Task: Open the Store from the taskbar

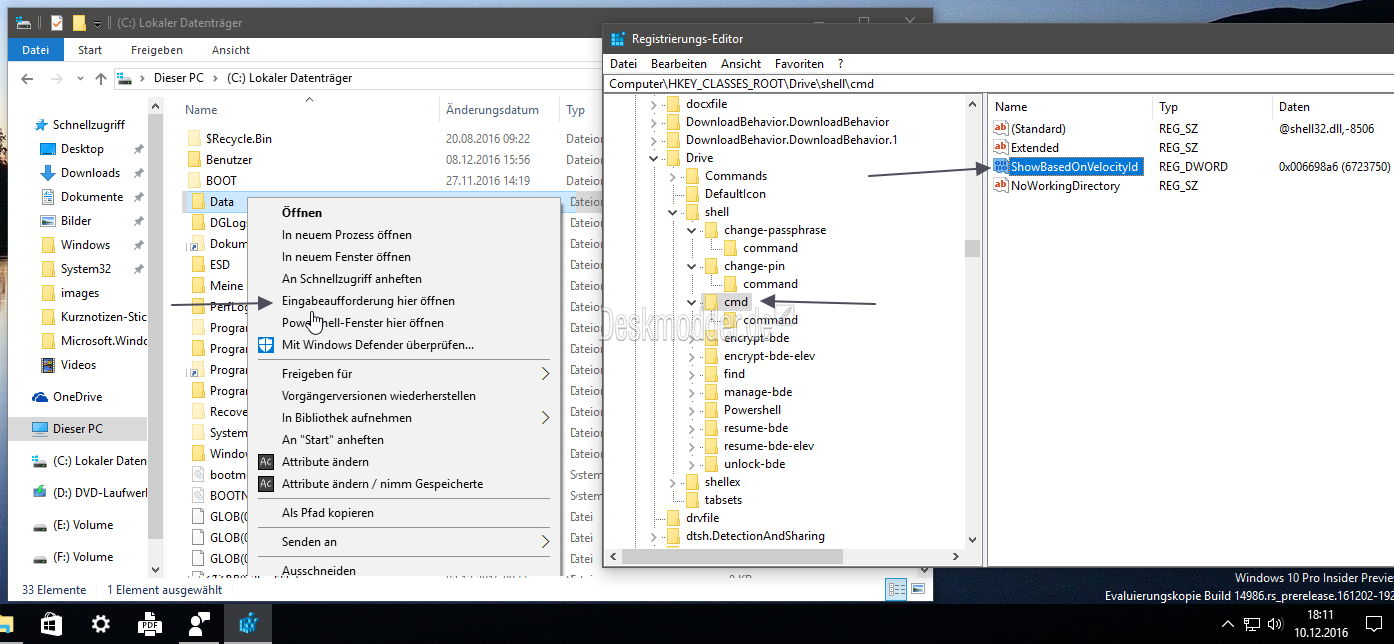Action: [x=50, y=624]
